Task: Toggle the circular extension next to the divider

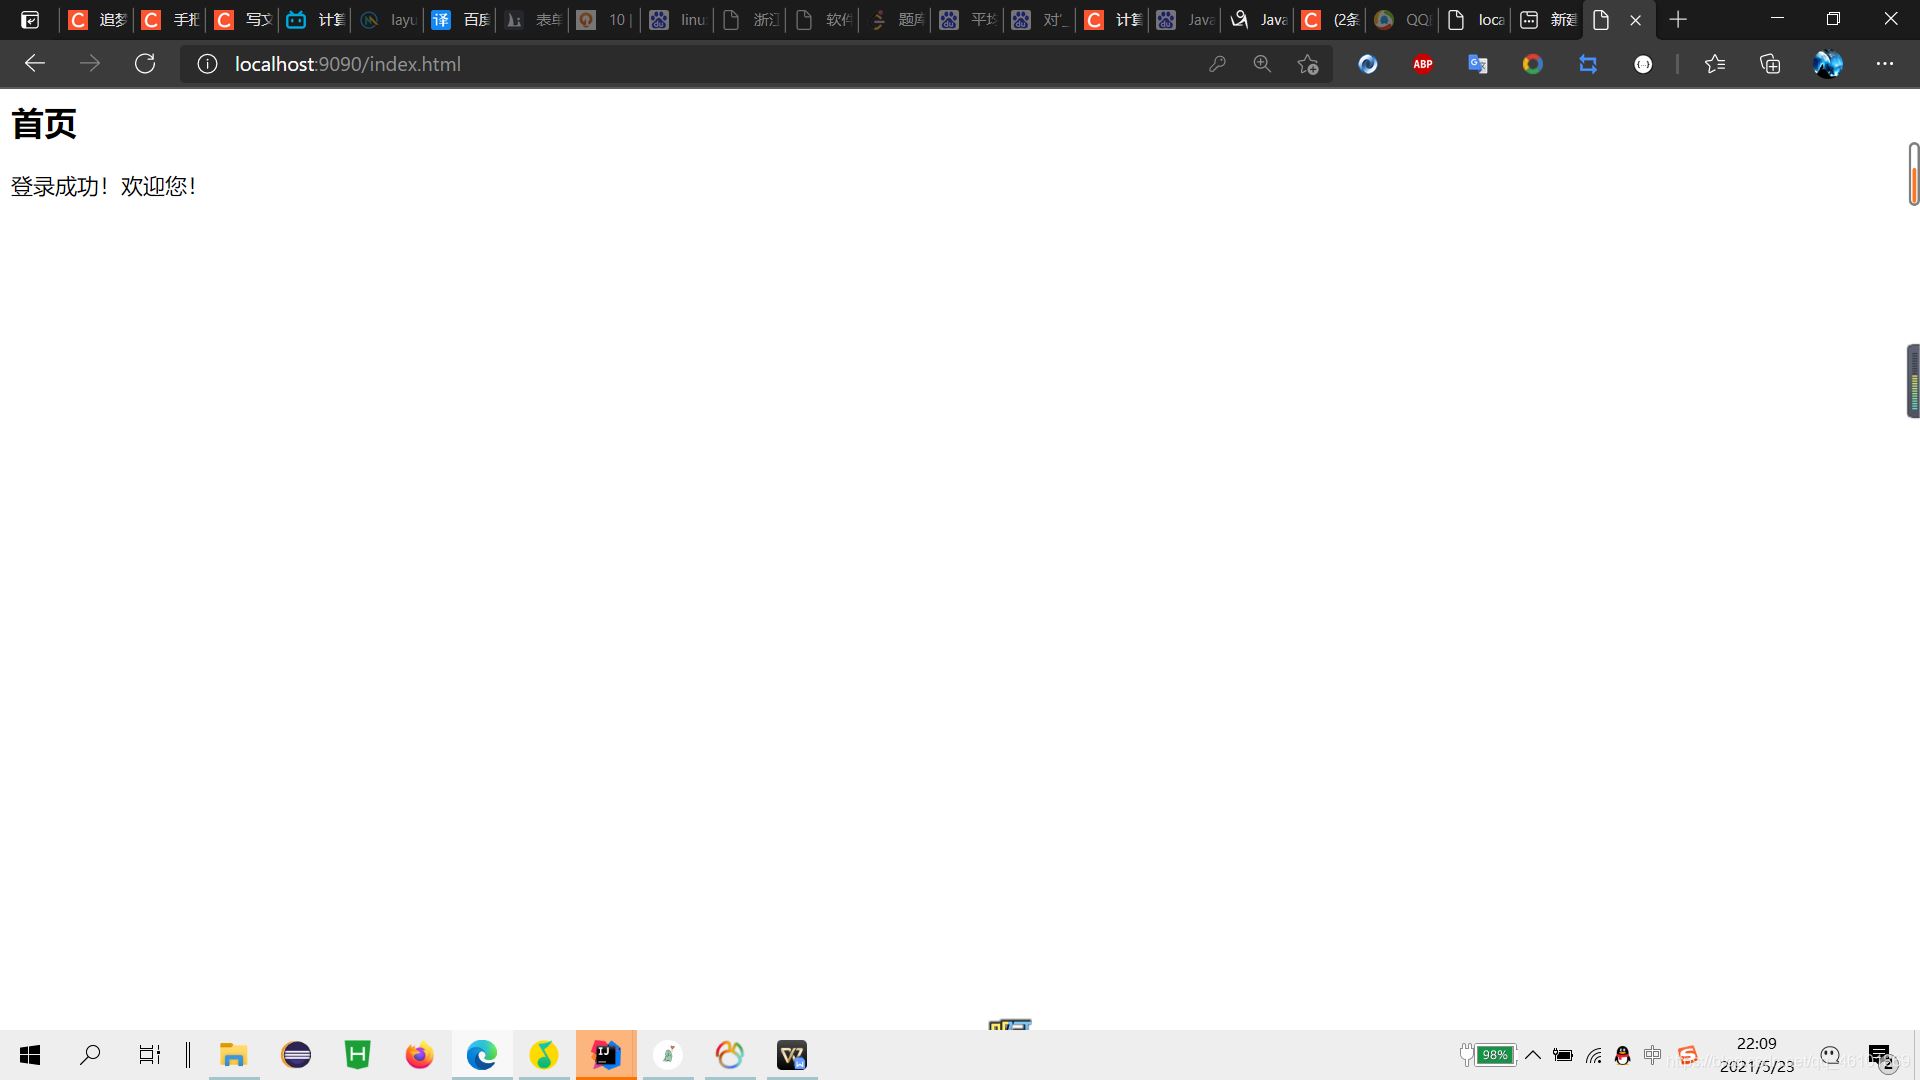Action: (1644, 63)
